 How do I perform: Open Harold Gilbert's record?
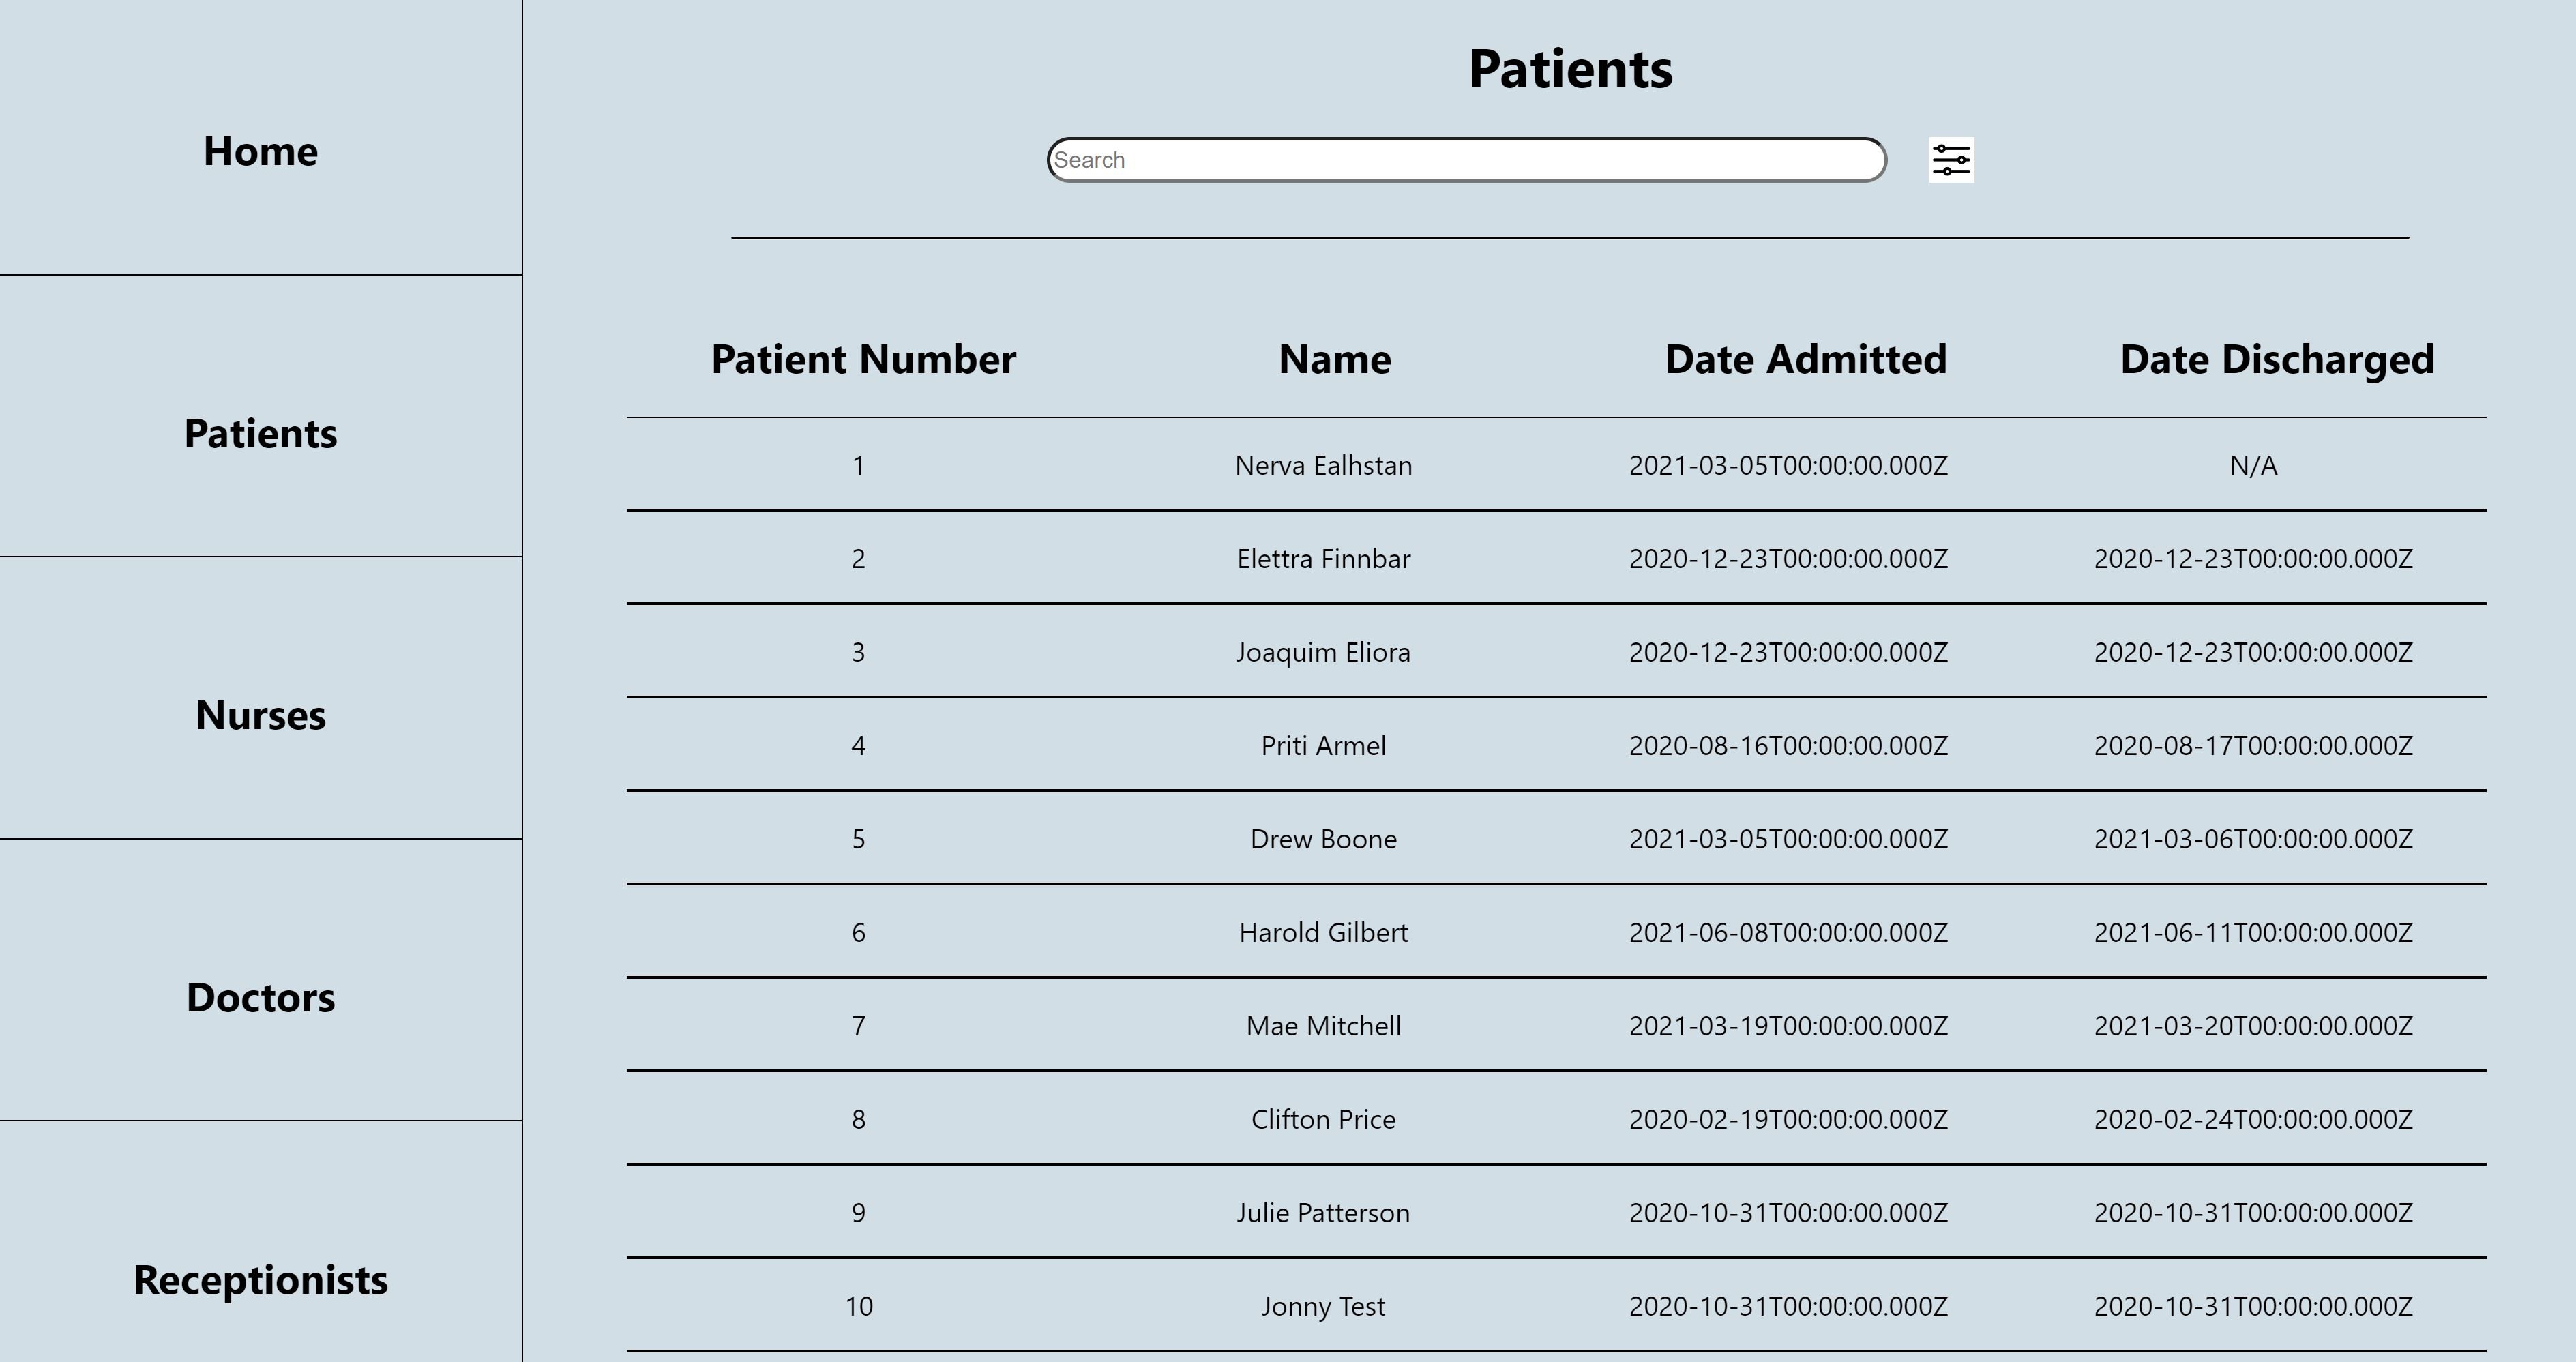pos(1323,933)
